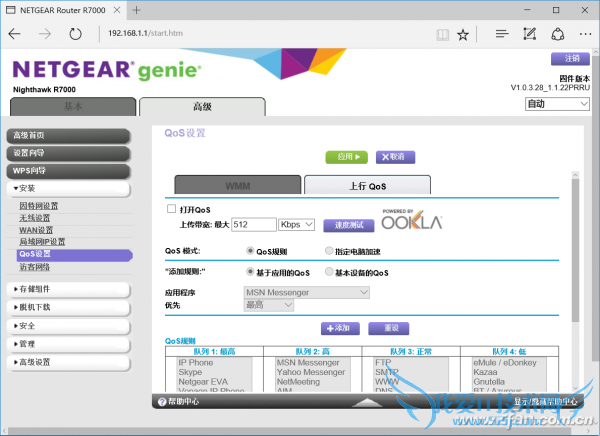This screenshot has width=600, height=436.
Task: Run the 速度测试 speed test button
Action: tap(349, 225)
